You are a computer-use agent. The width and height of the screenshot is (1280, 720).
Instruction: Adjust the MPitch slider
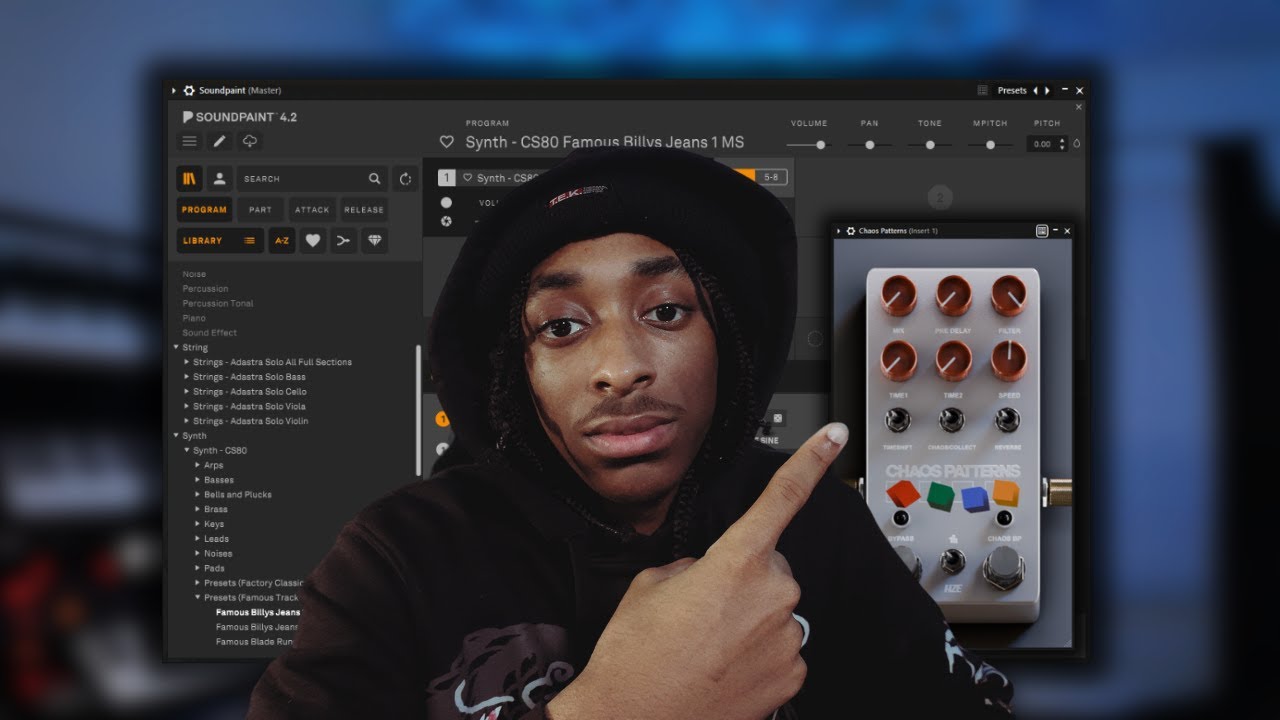tap(990, 145)
